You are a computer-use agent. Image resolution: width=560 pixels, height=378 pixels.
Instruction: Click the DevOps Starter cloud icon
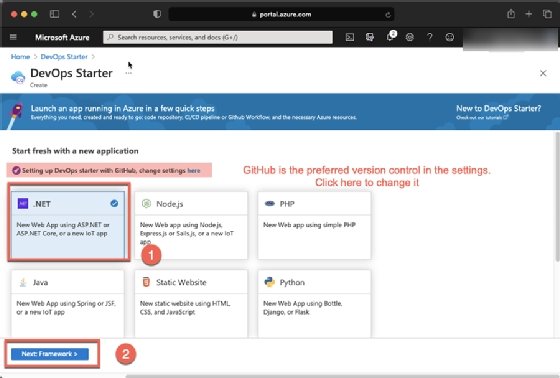tap(18, 77)
